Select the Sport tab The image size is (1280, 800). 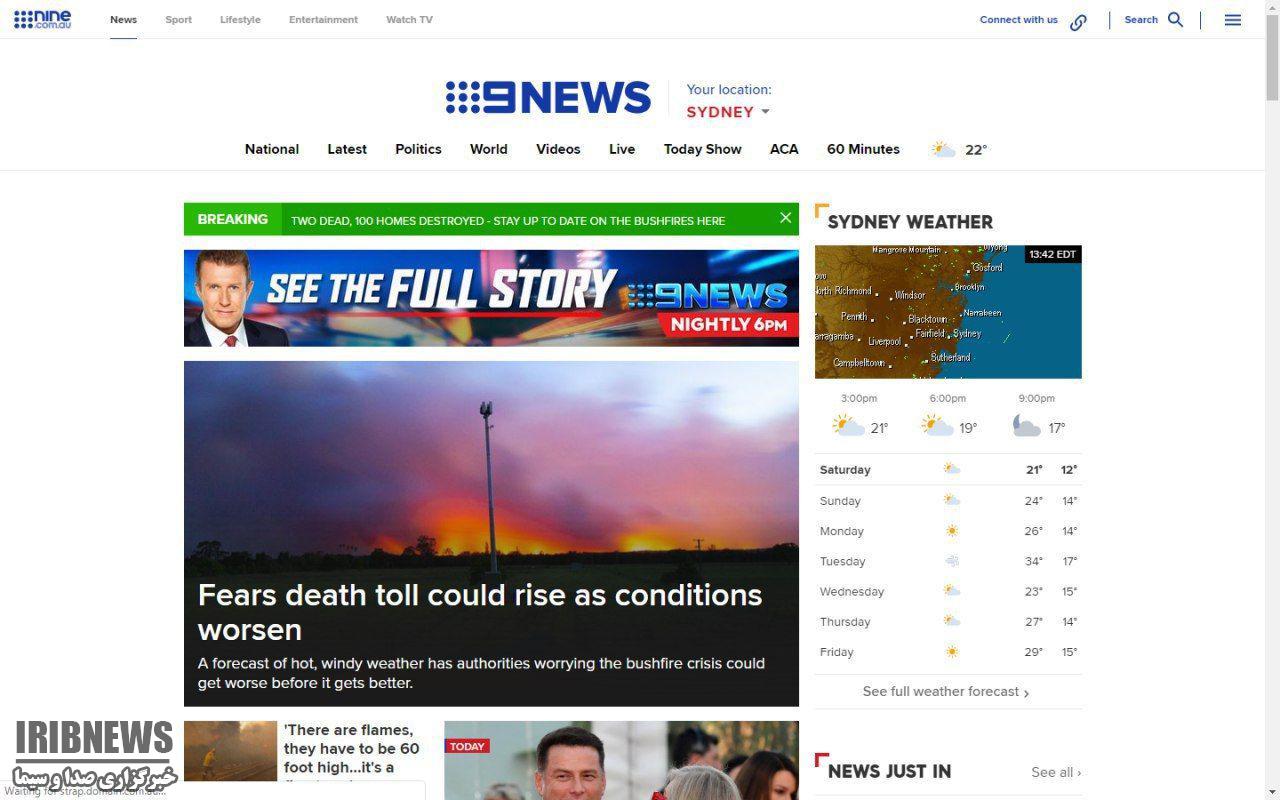click(x=178, y=20)
